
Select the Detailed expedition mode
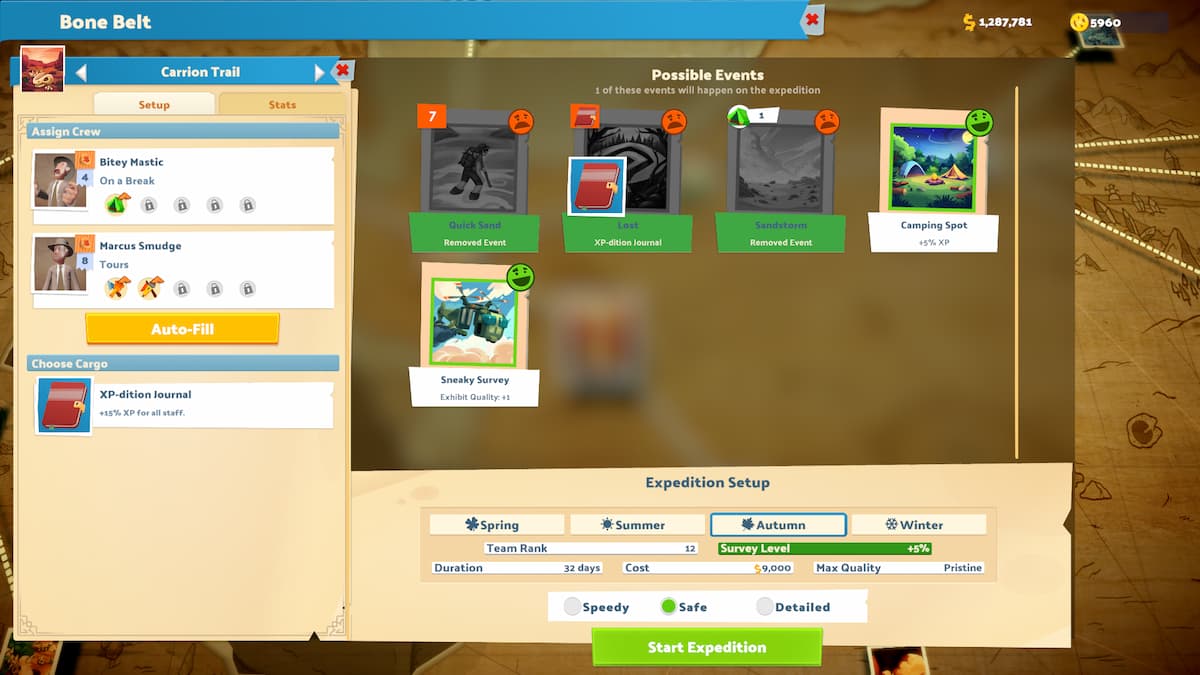coord(765,607)
